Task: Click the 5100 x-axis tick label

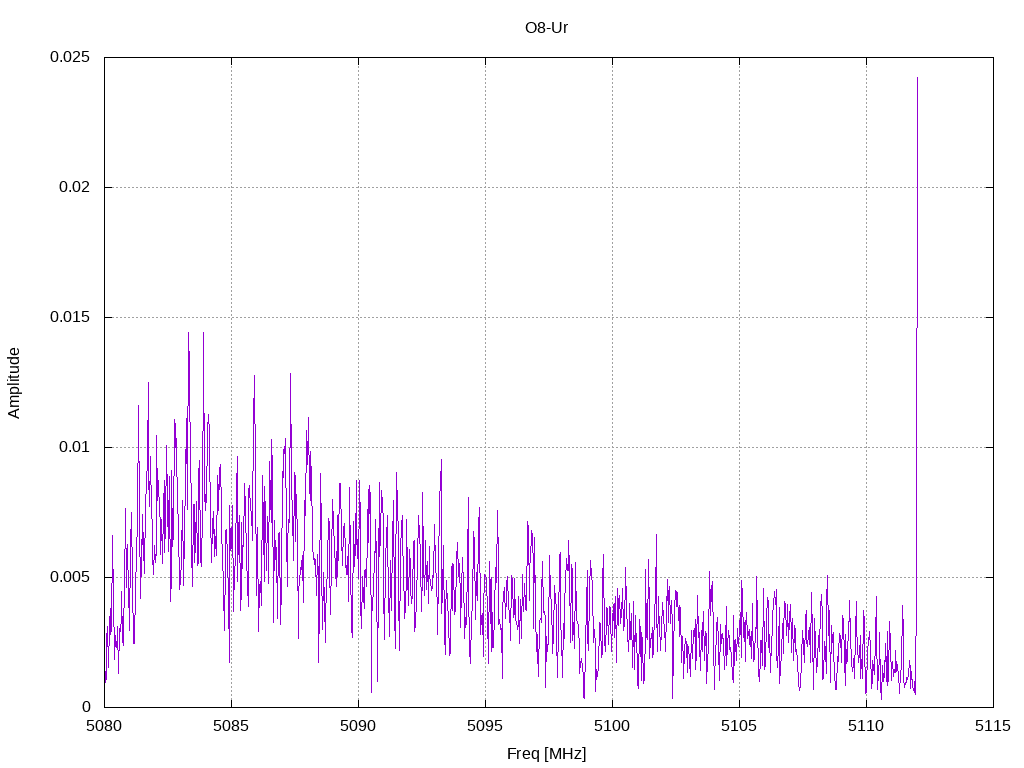Action: [612, 726]
